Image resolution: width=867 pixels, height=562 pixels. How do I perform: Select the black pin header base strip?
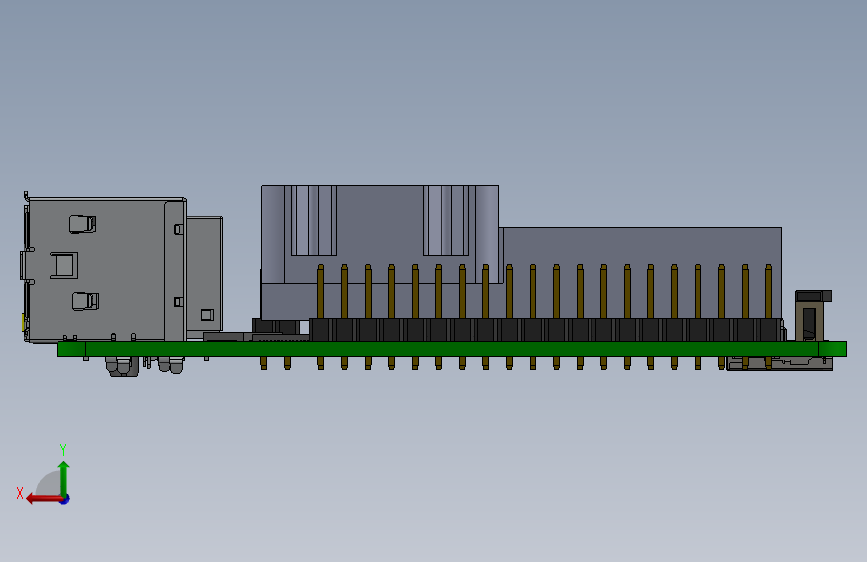click(545, 330)
